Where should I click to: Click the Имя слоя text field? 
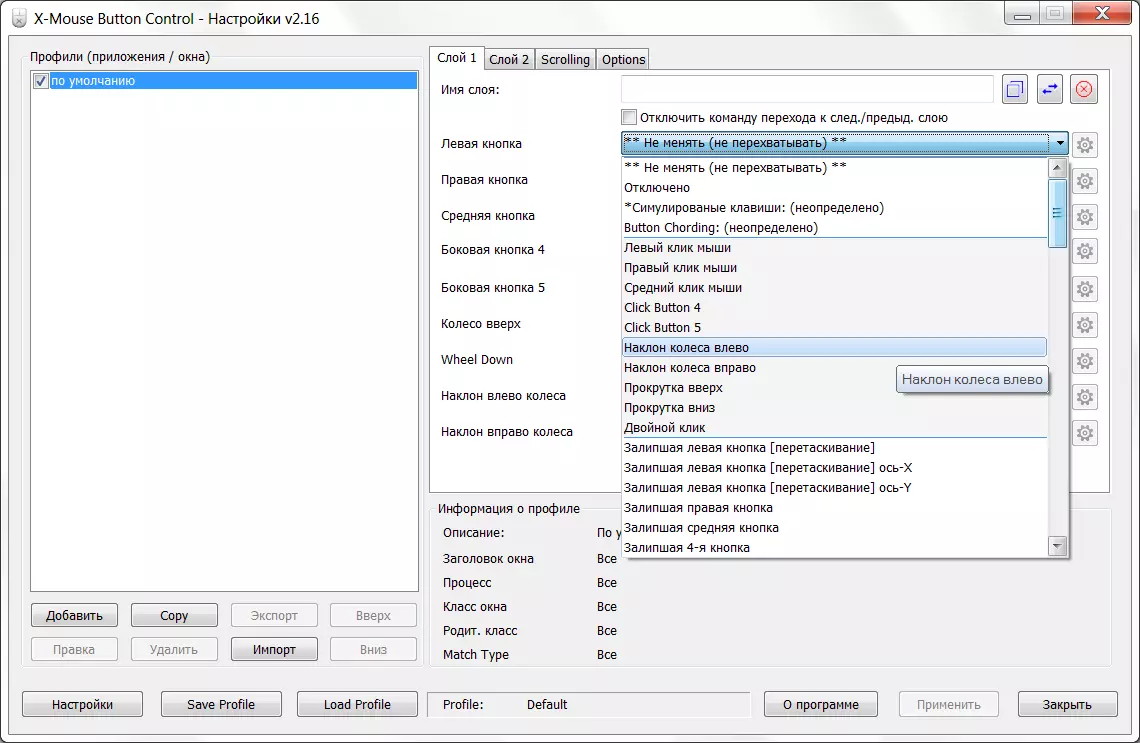click(x=806, y=90)
